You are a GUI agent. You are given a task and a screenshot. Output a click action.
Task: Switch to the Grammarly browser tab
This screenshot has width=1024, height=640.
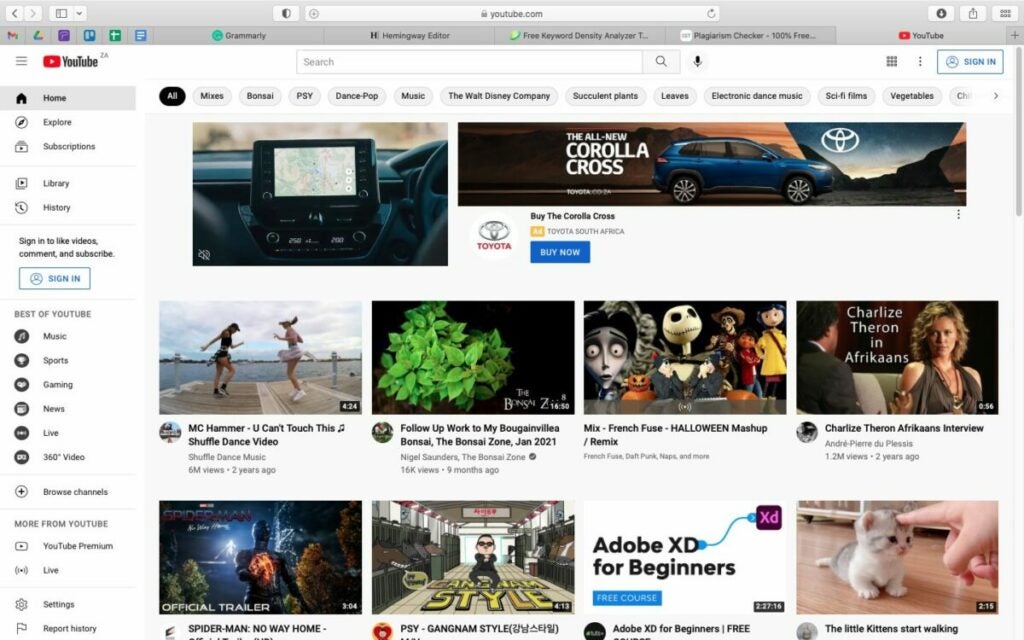tap(239, 35)
